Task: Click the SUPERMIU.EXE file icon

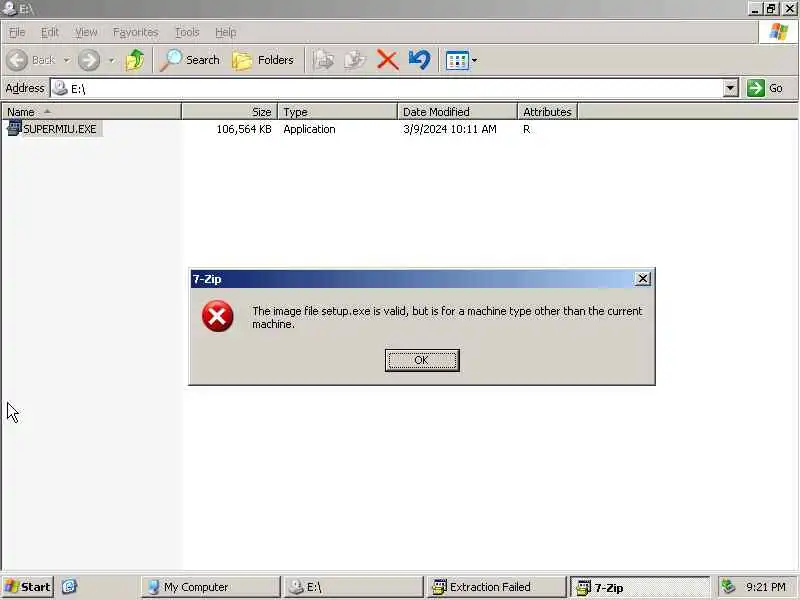Action: pyautogui.click(x=14, y=128)
